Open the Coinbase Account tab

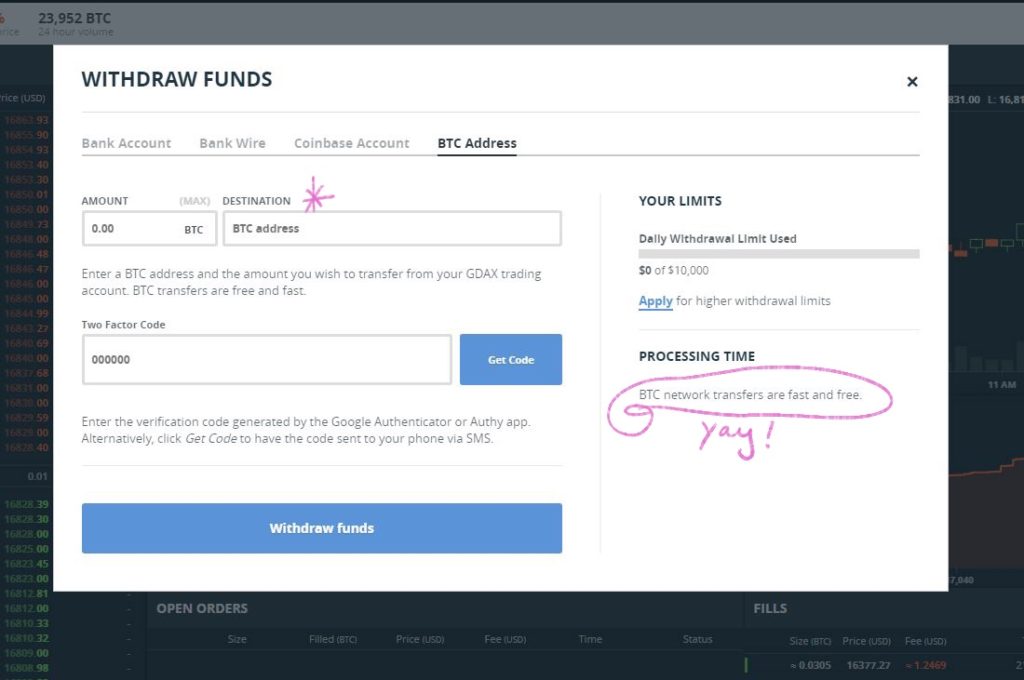[351, 143]
